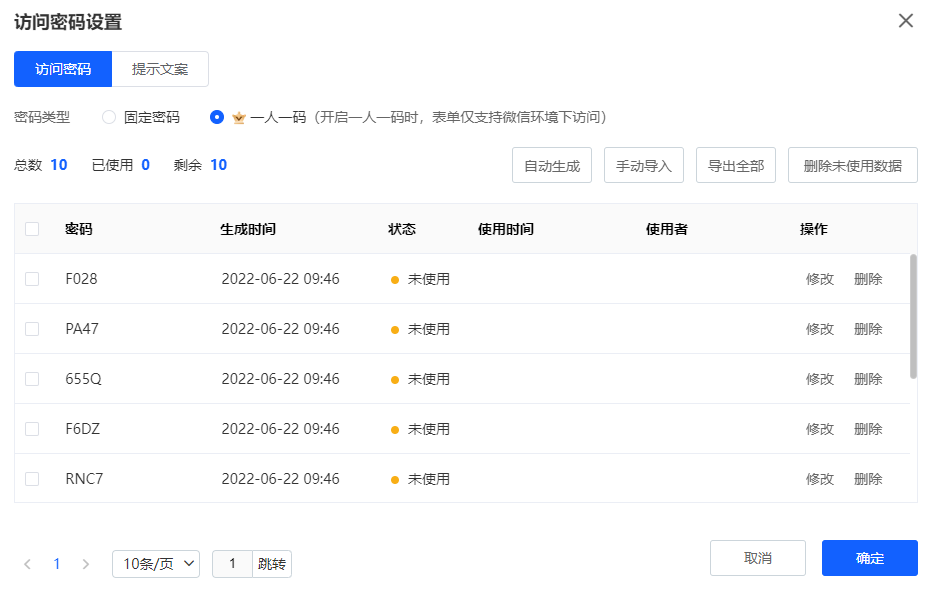Click the 手动导入 button

643,166
